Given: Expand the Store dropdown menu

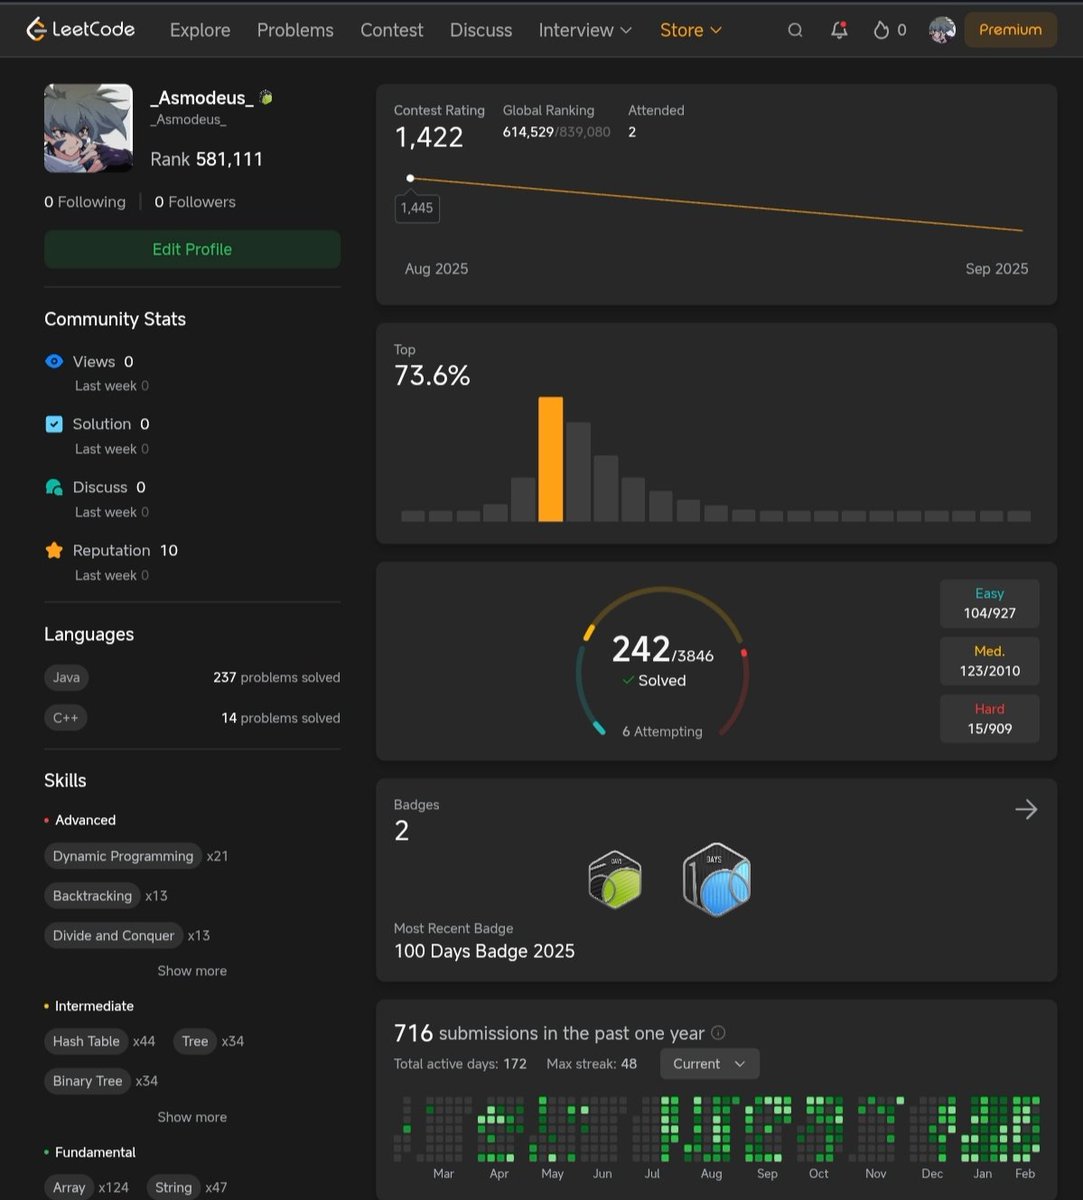Looking at the screenshot, I should [x=691, y=30].
